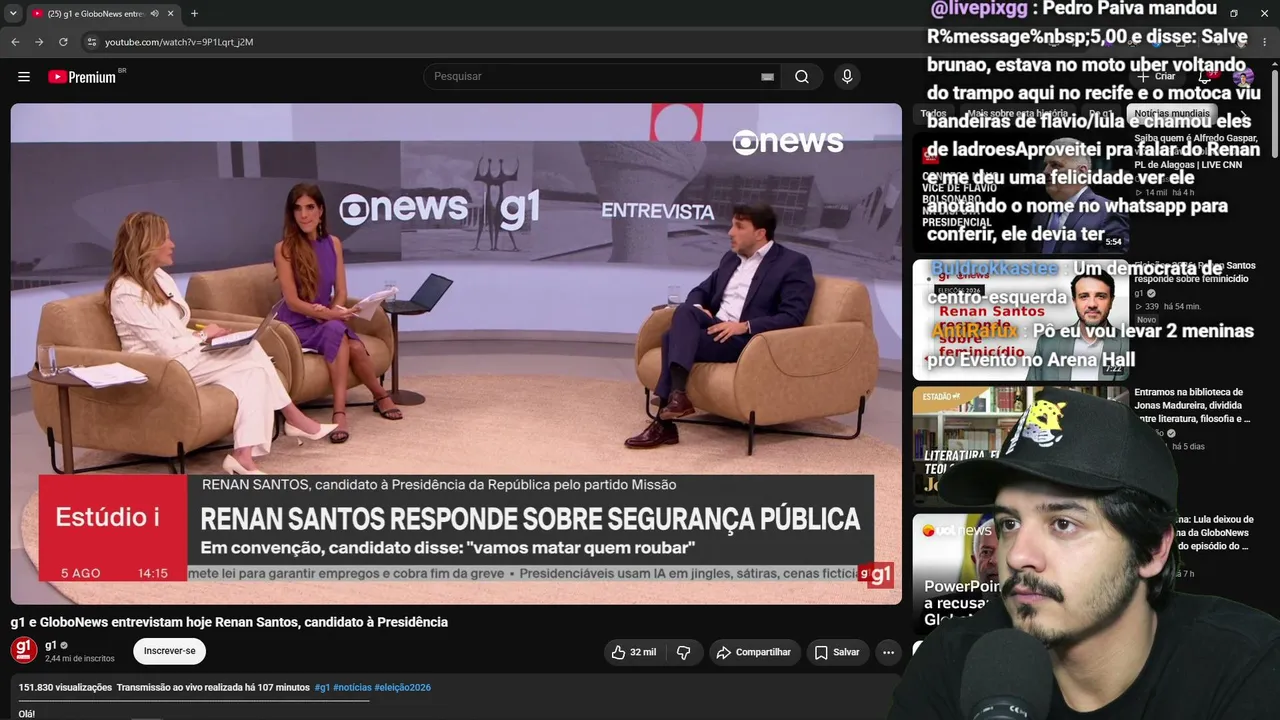Click the video player showing Renan Santos interview

click(x=456, y=354)
